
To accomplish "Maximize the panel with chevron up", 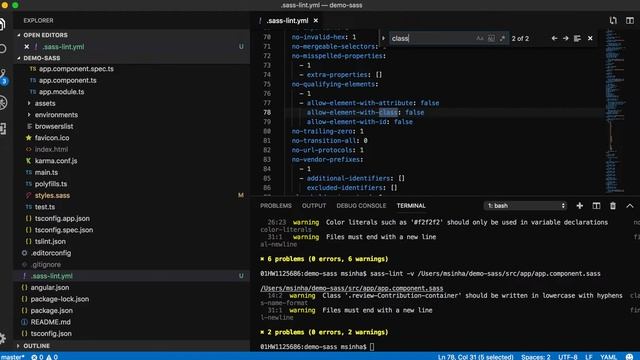I will point(630,206).
